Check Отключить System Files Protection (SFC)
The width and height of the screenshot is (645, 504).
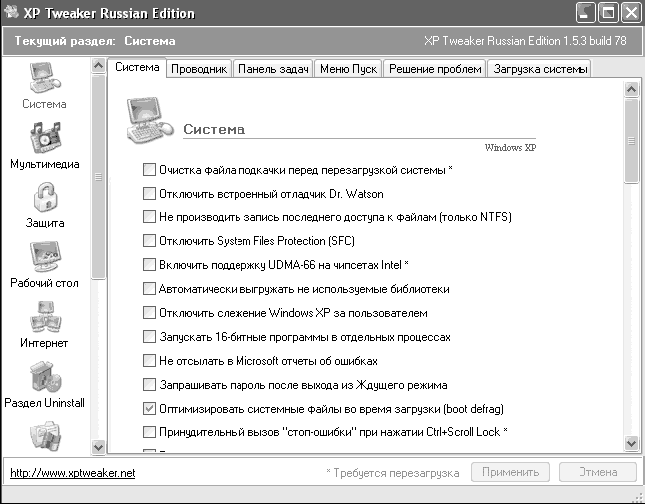tap(149, 240)
